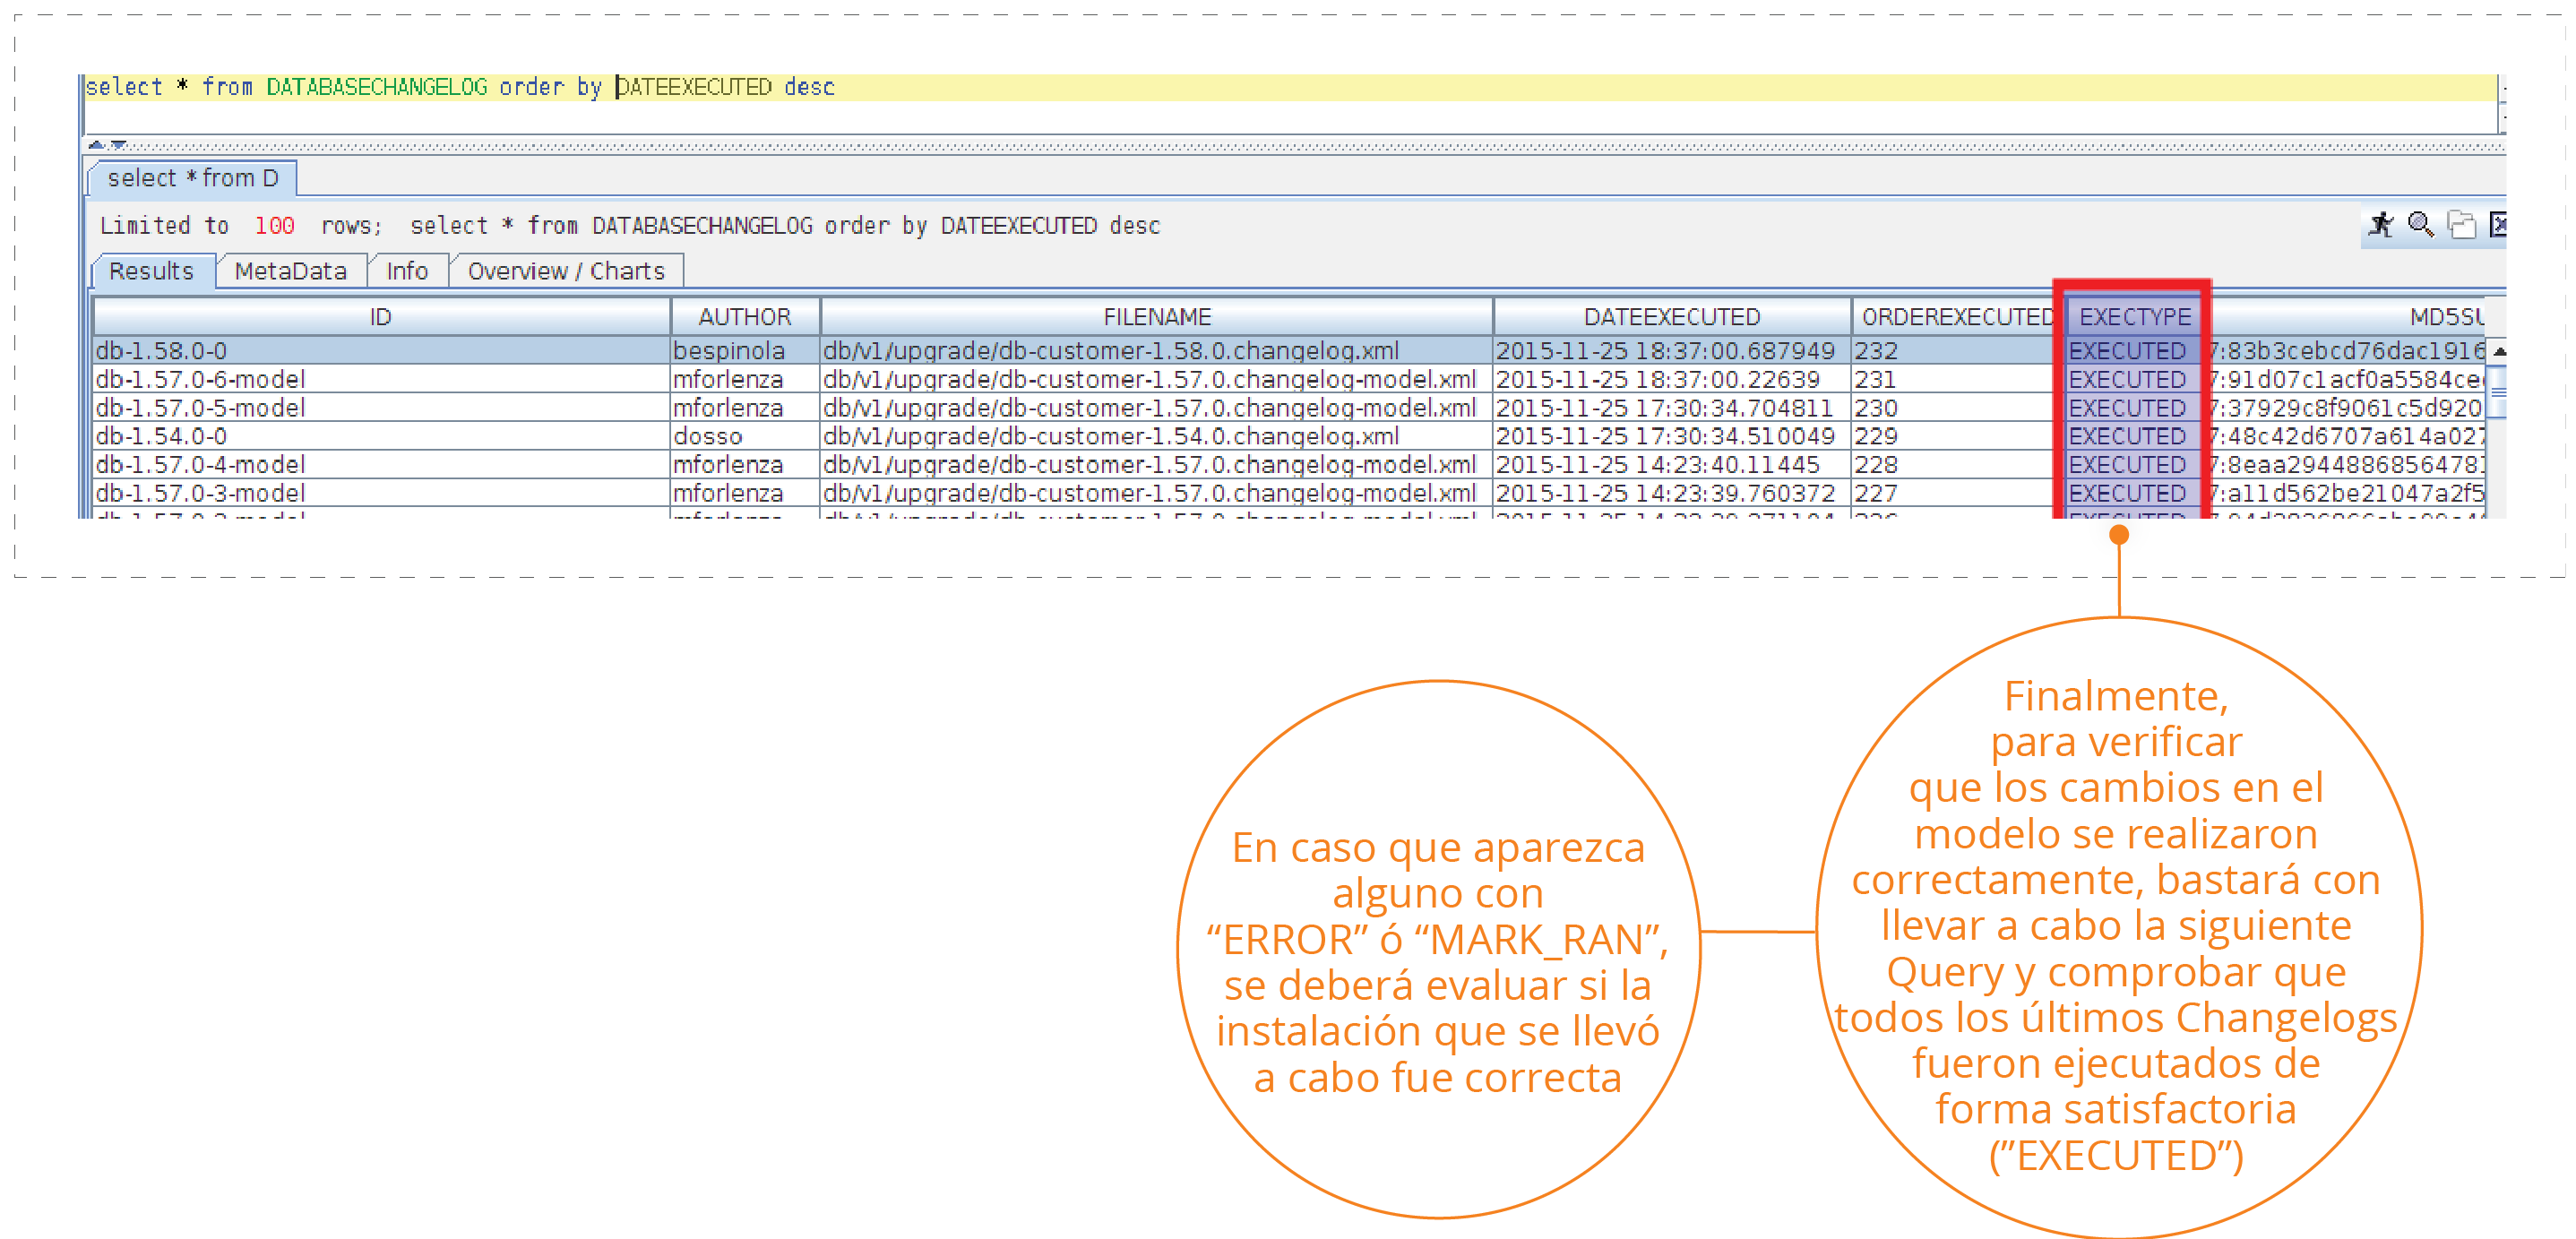Click the splitter collapse up arrow
The width and height of the screenshot is (2576, 1239).
click(96, 146)
